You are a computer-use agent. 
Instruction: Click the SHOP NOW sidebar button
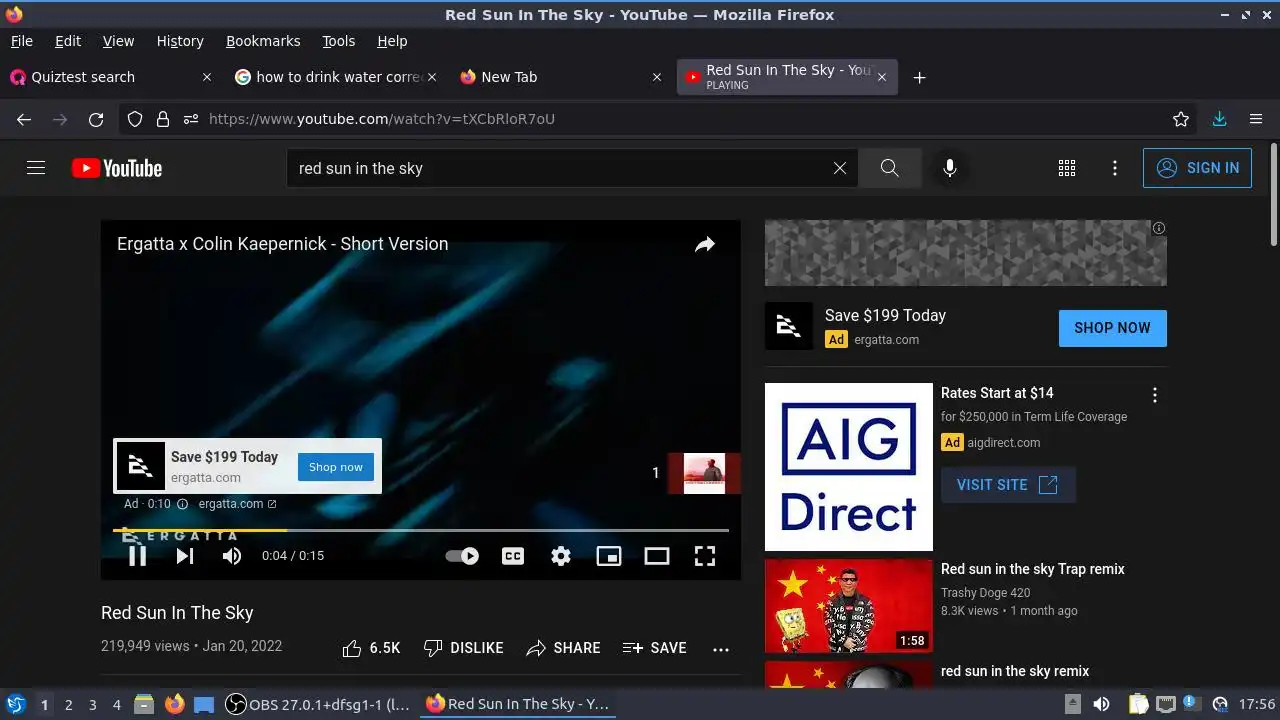pyautogui.click(x=1112, y=328)
